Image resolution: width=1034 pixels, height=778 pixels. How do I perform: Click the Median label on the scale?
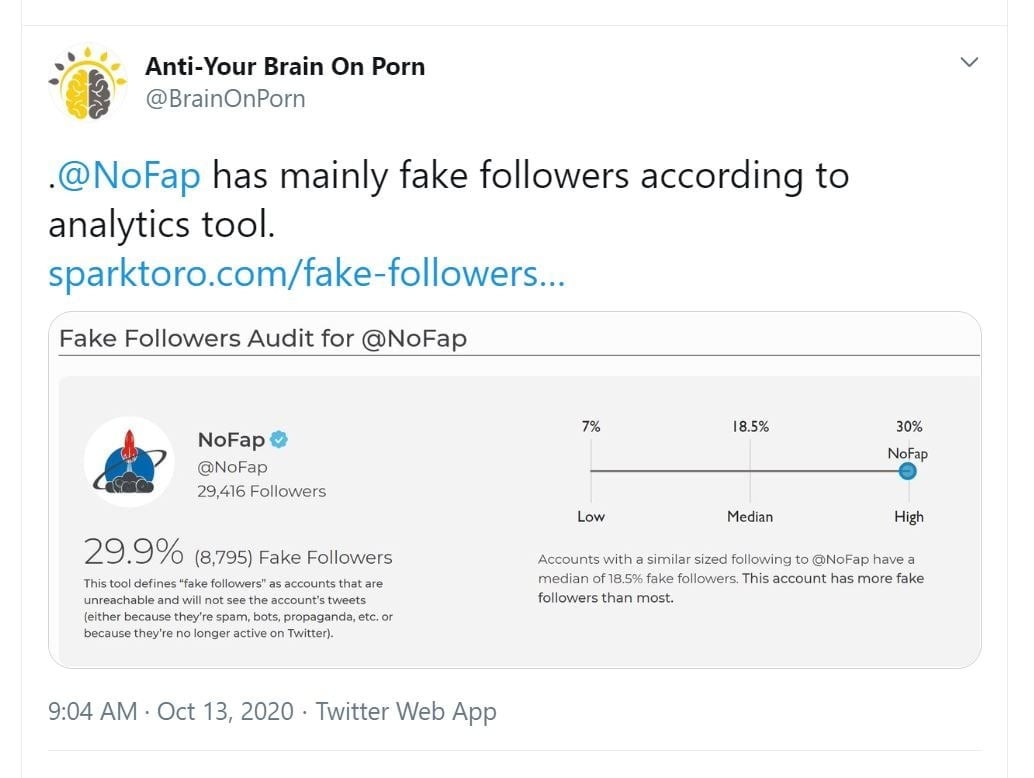750,517
